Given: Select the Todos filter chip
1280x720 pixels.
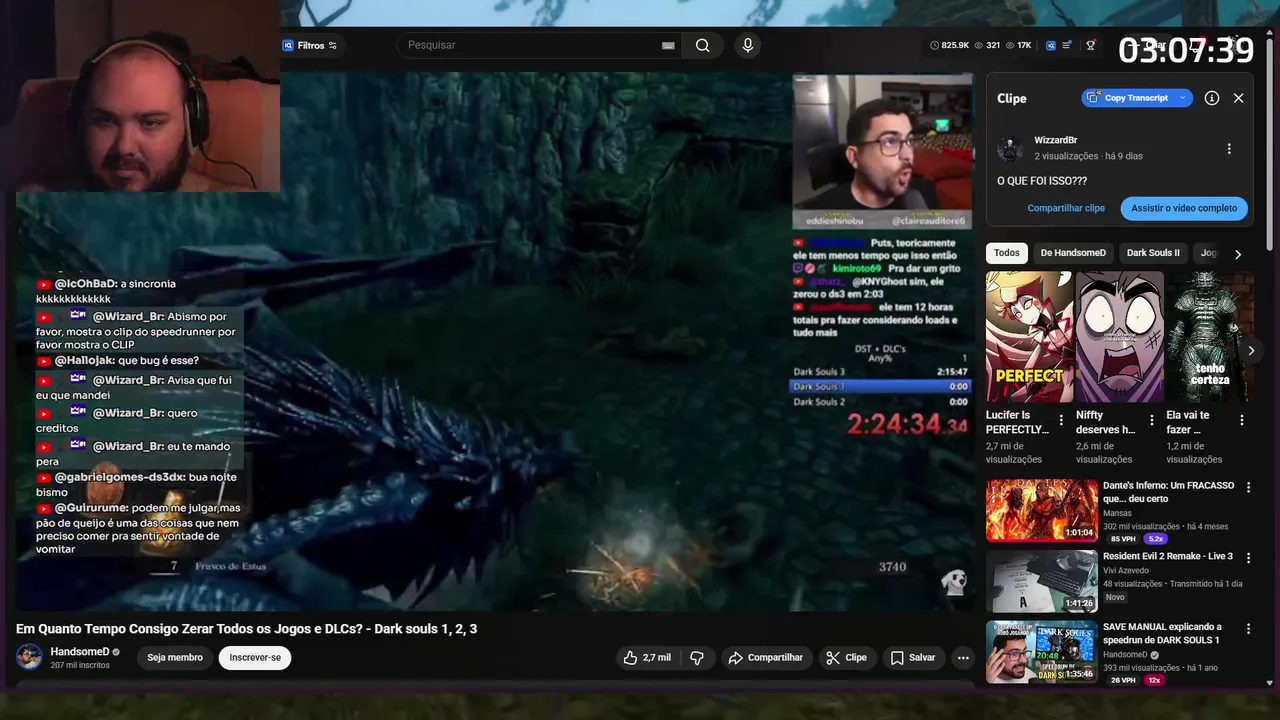Looking at the screenshot, I should (1007, 253).
